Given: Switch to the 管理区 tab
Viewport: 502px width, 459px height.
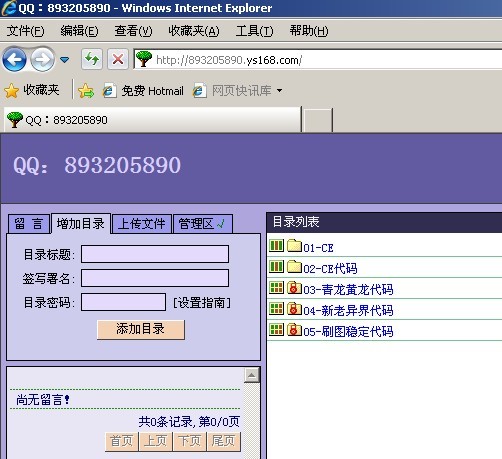Looking at the screenshot, I should [203, 224].
